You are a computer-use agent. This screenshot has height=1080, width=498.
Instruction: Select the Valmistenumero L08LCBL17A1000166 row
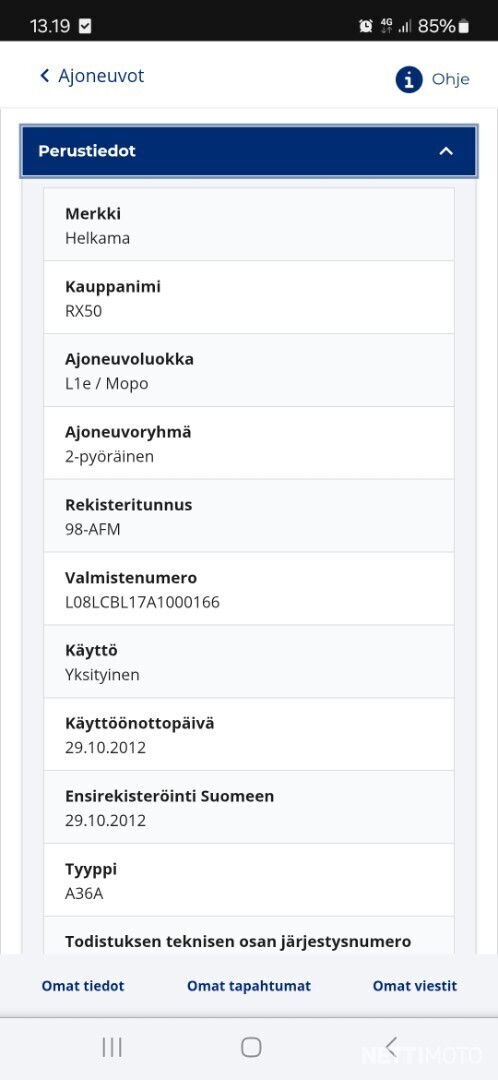click(249, 589)
